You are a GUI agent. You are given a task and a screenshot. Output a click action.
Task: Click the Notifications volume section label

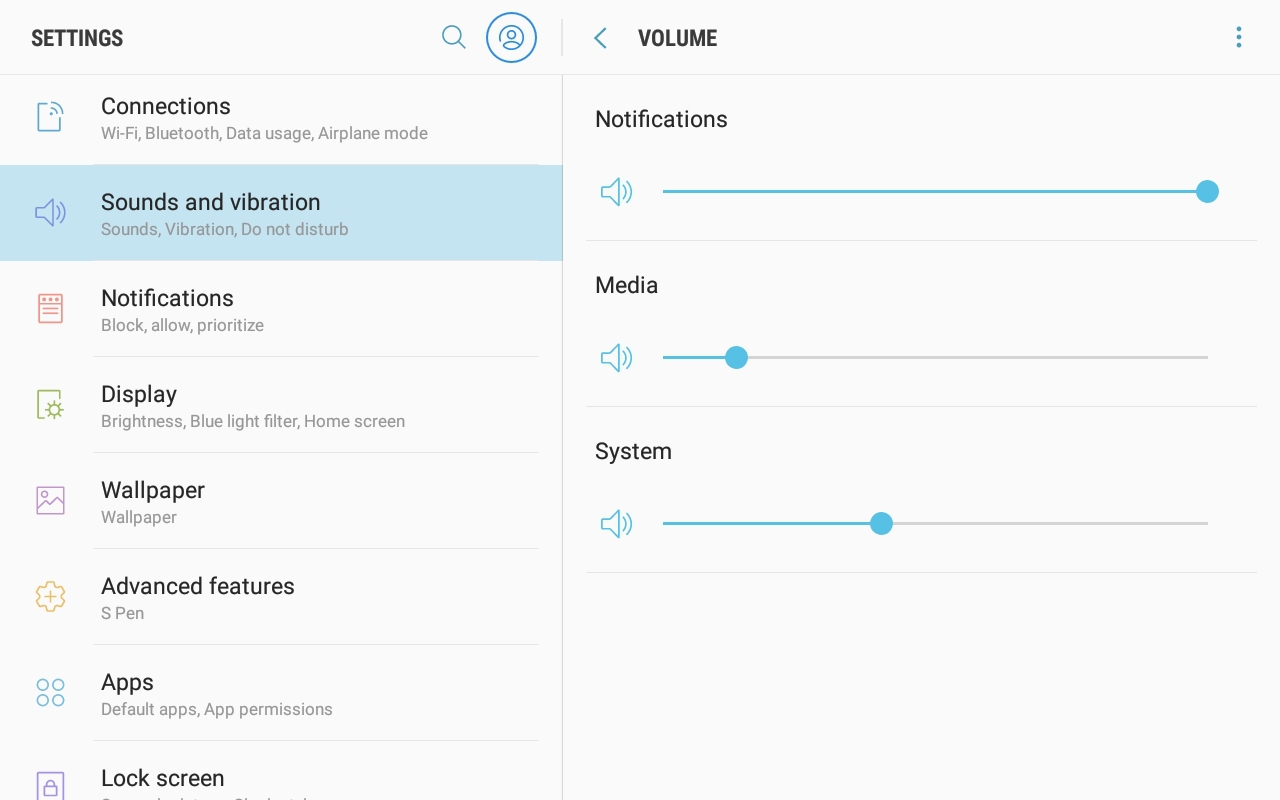[x=661, y=119]
